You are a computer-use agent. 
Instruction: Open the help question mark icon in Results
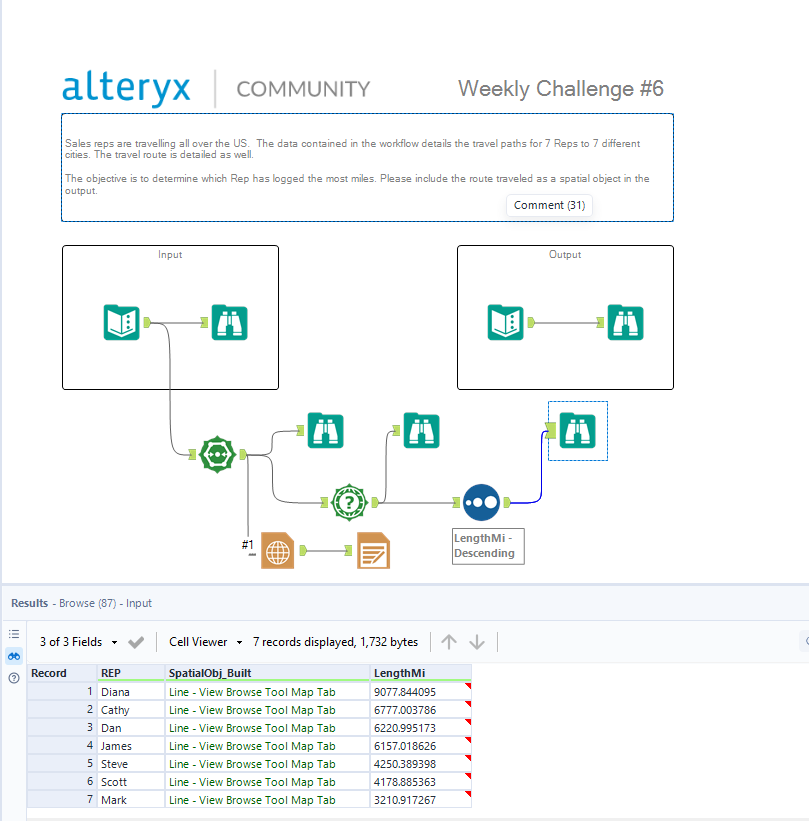(x=14, y=678)
